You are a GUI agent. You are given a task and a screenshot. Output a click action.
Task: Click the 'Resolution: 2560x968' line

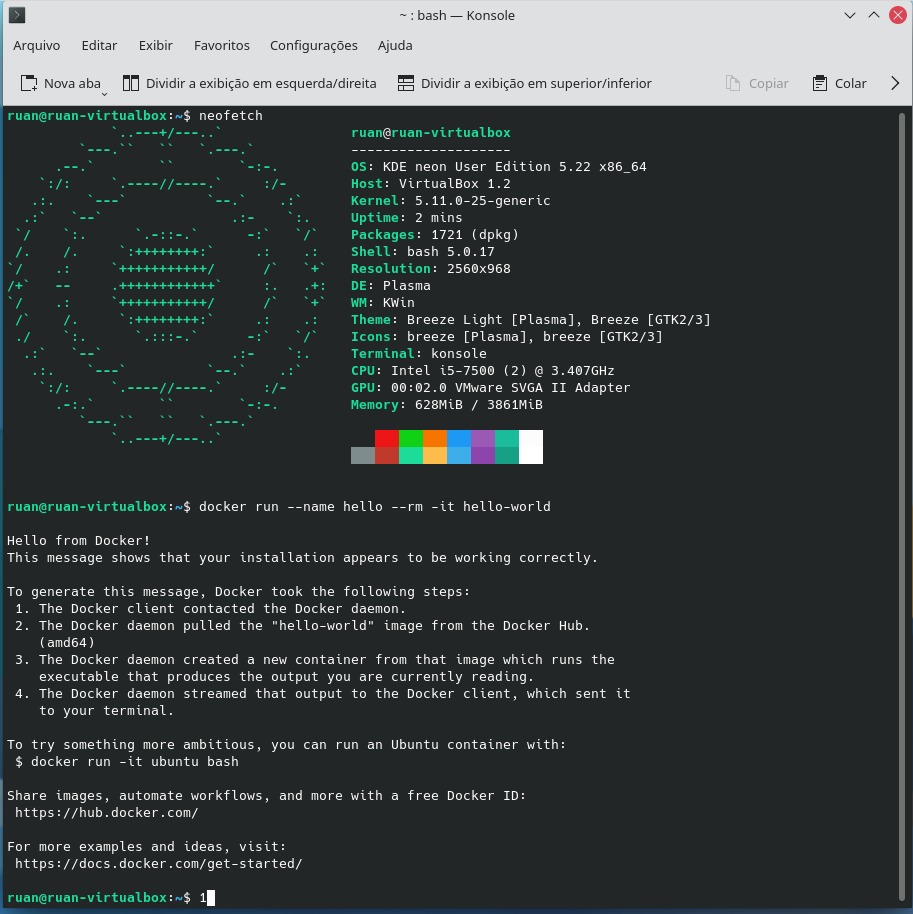(431, 269)
